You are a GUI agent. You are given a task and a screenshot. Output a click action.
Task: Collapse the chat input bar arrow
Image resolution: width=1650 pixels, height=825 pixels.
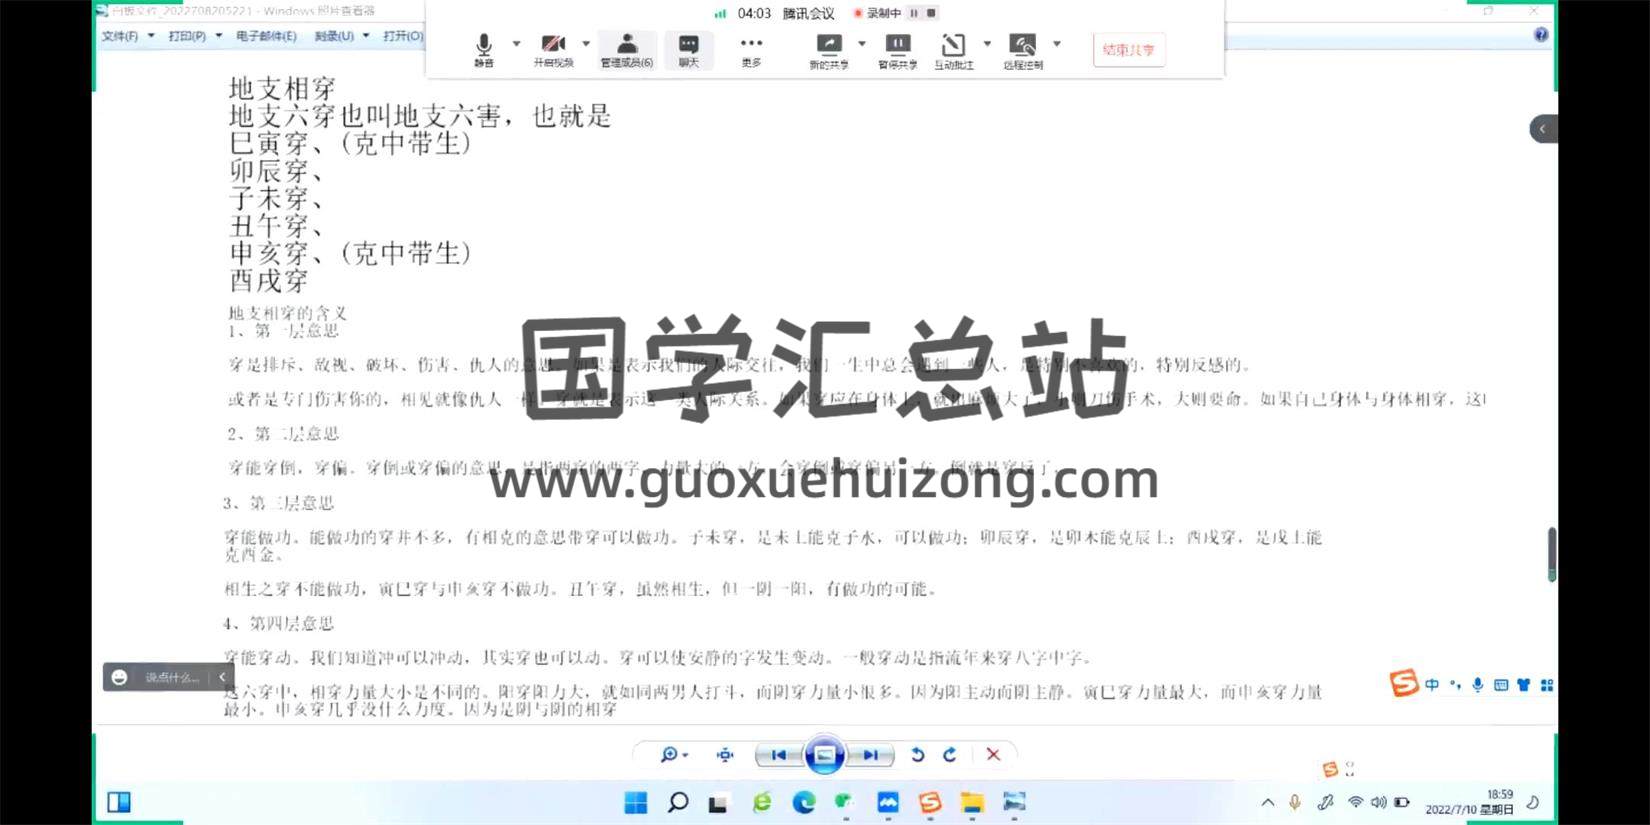pyautogui.click(x=222, y=678)
